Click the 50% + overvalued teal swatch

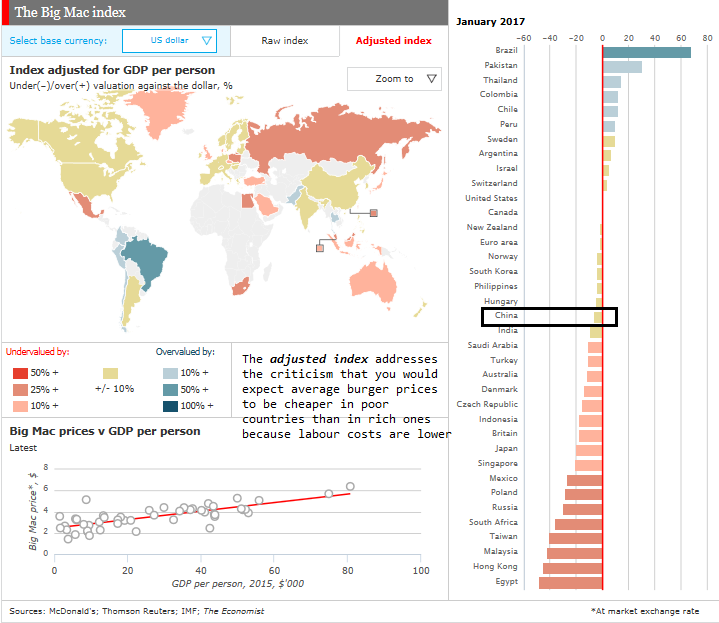(x=170, y=390)
